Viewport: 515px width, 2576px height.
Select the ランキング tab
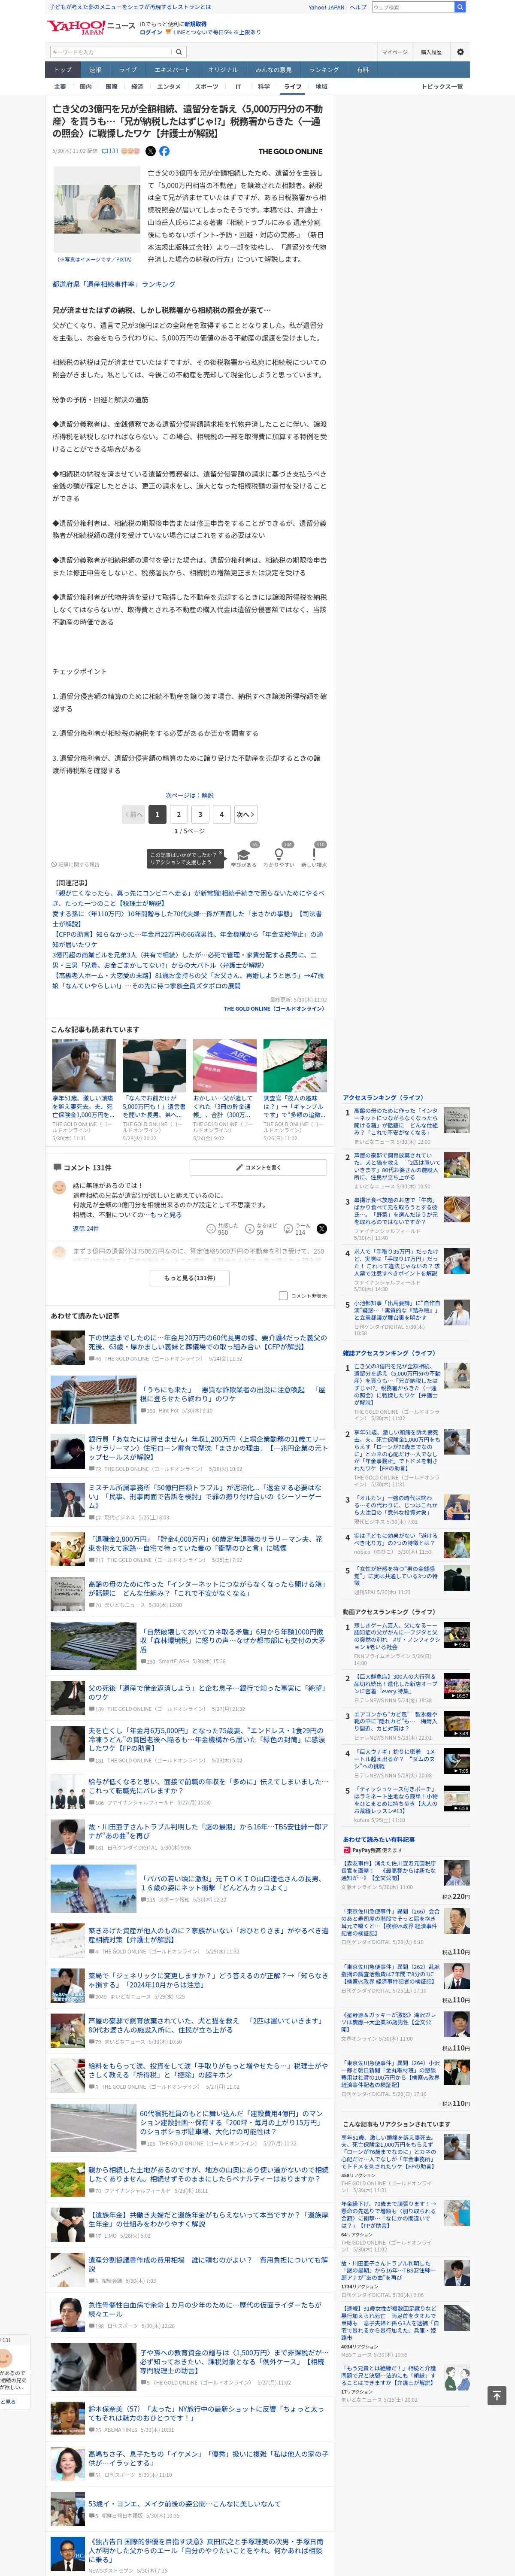tap(324, 70)
